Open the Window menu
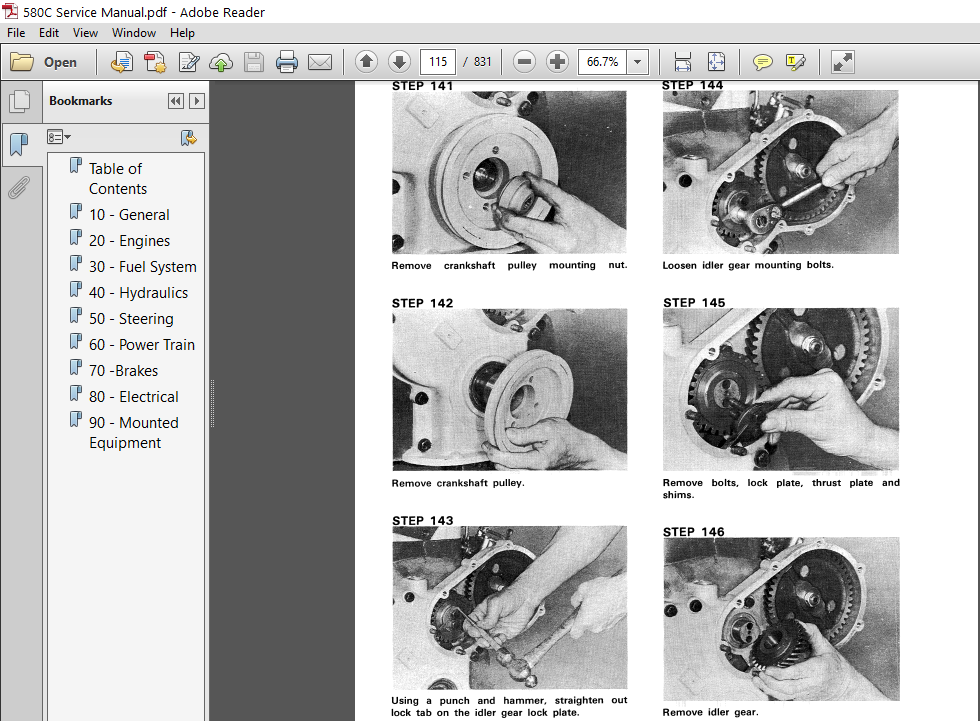 point(134,32)
